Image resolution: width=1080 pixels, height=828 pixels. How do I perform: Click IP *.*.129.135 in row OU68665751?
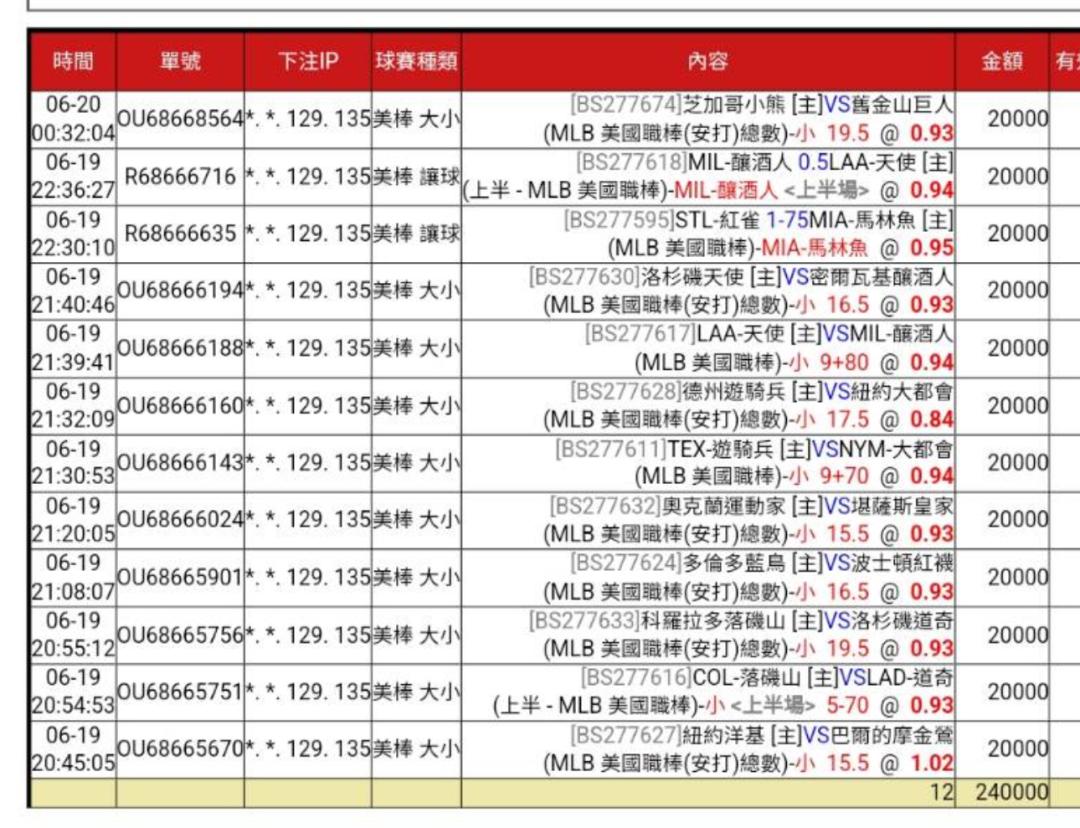click(308, 692)
